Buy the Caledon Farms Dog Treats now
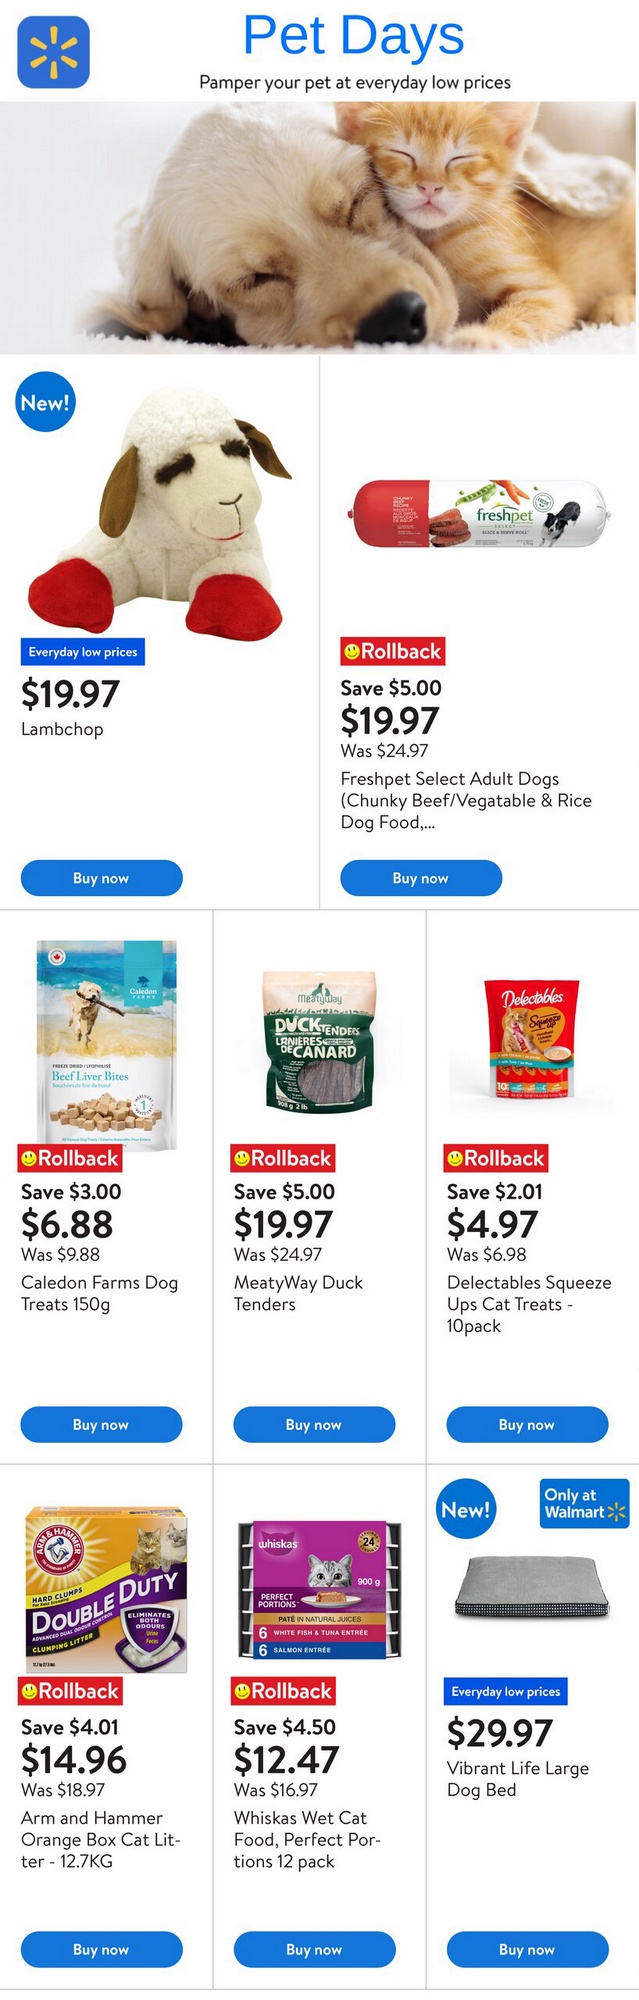This screenshot has height=2000, width=639. click(101, 1424)
